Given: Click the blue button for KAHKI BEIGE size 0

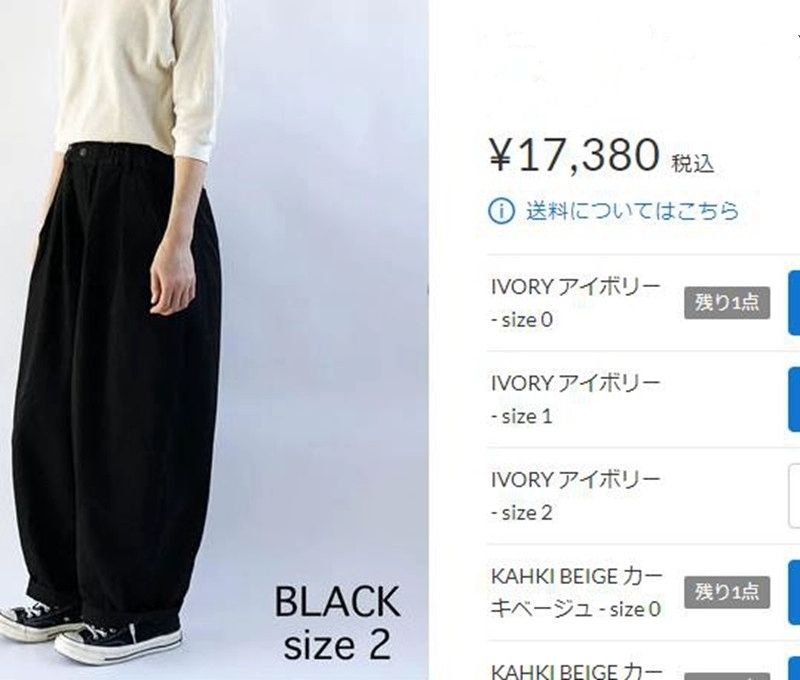Looking at the screenshot, I should coord(794,592).
